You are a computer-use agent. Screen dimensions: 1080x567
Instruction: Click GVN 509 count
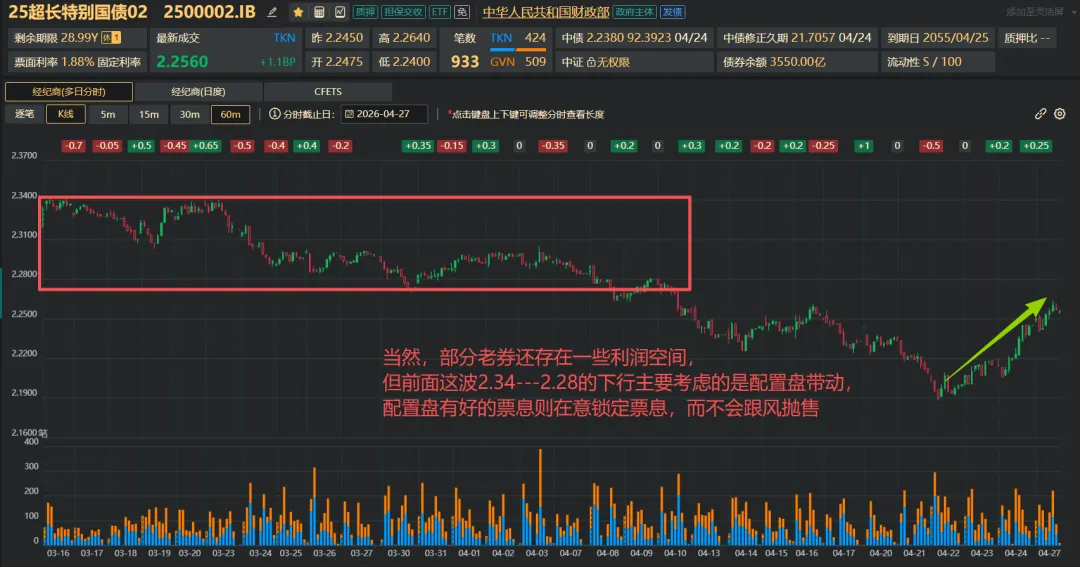pyautogui.click(x=518, y=62)
